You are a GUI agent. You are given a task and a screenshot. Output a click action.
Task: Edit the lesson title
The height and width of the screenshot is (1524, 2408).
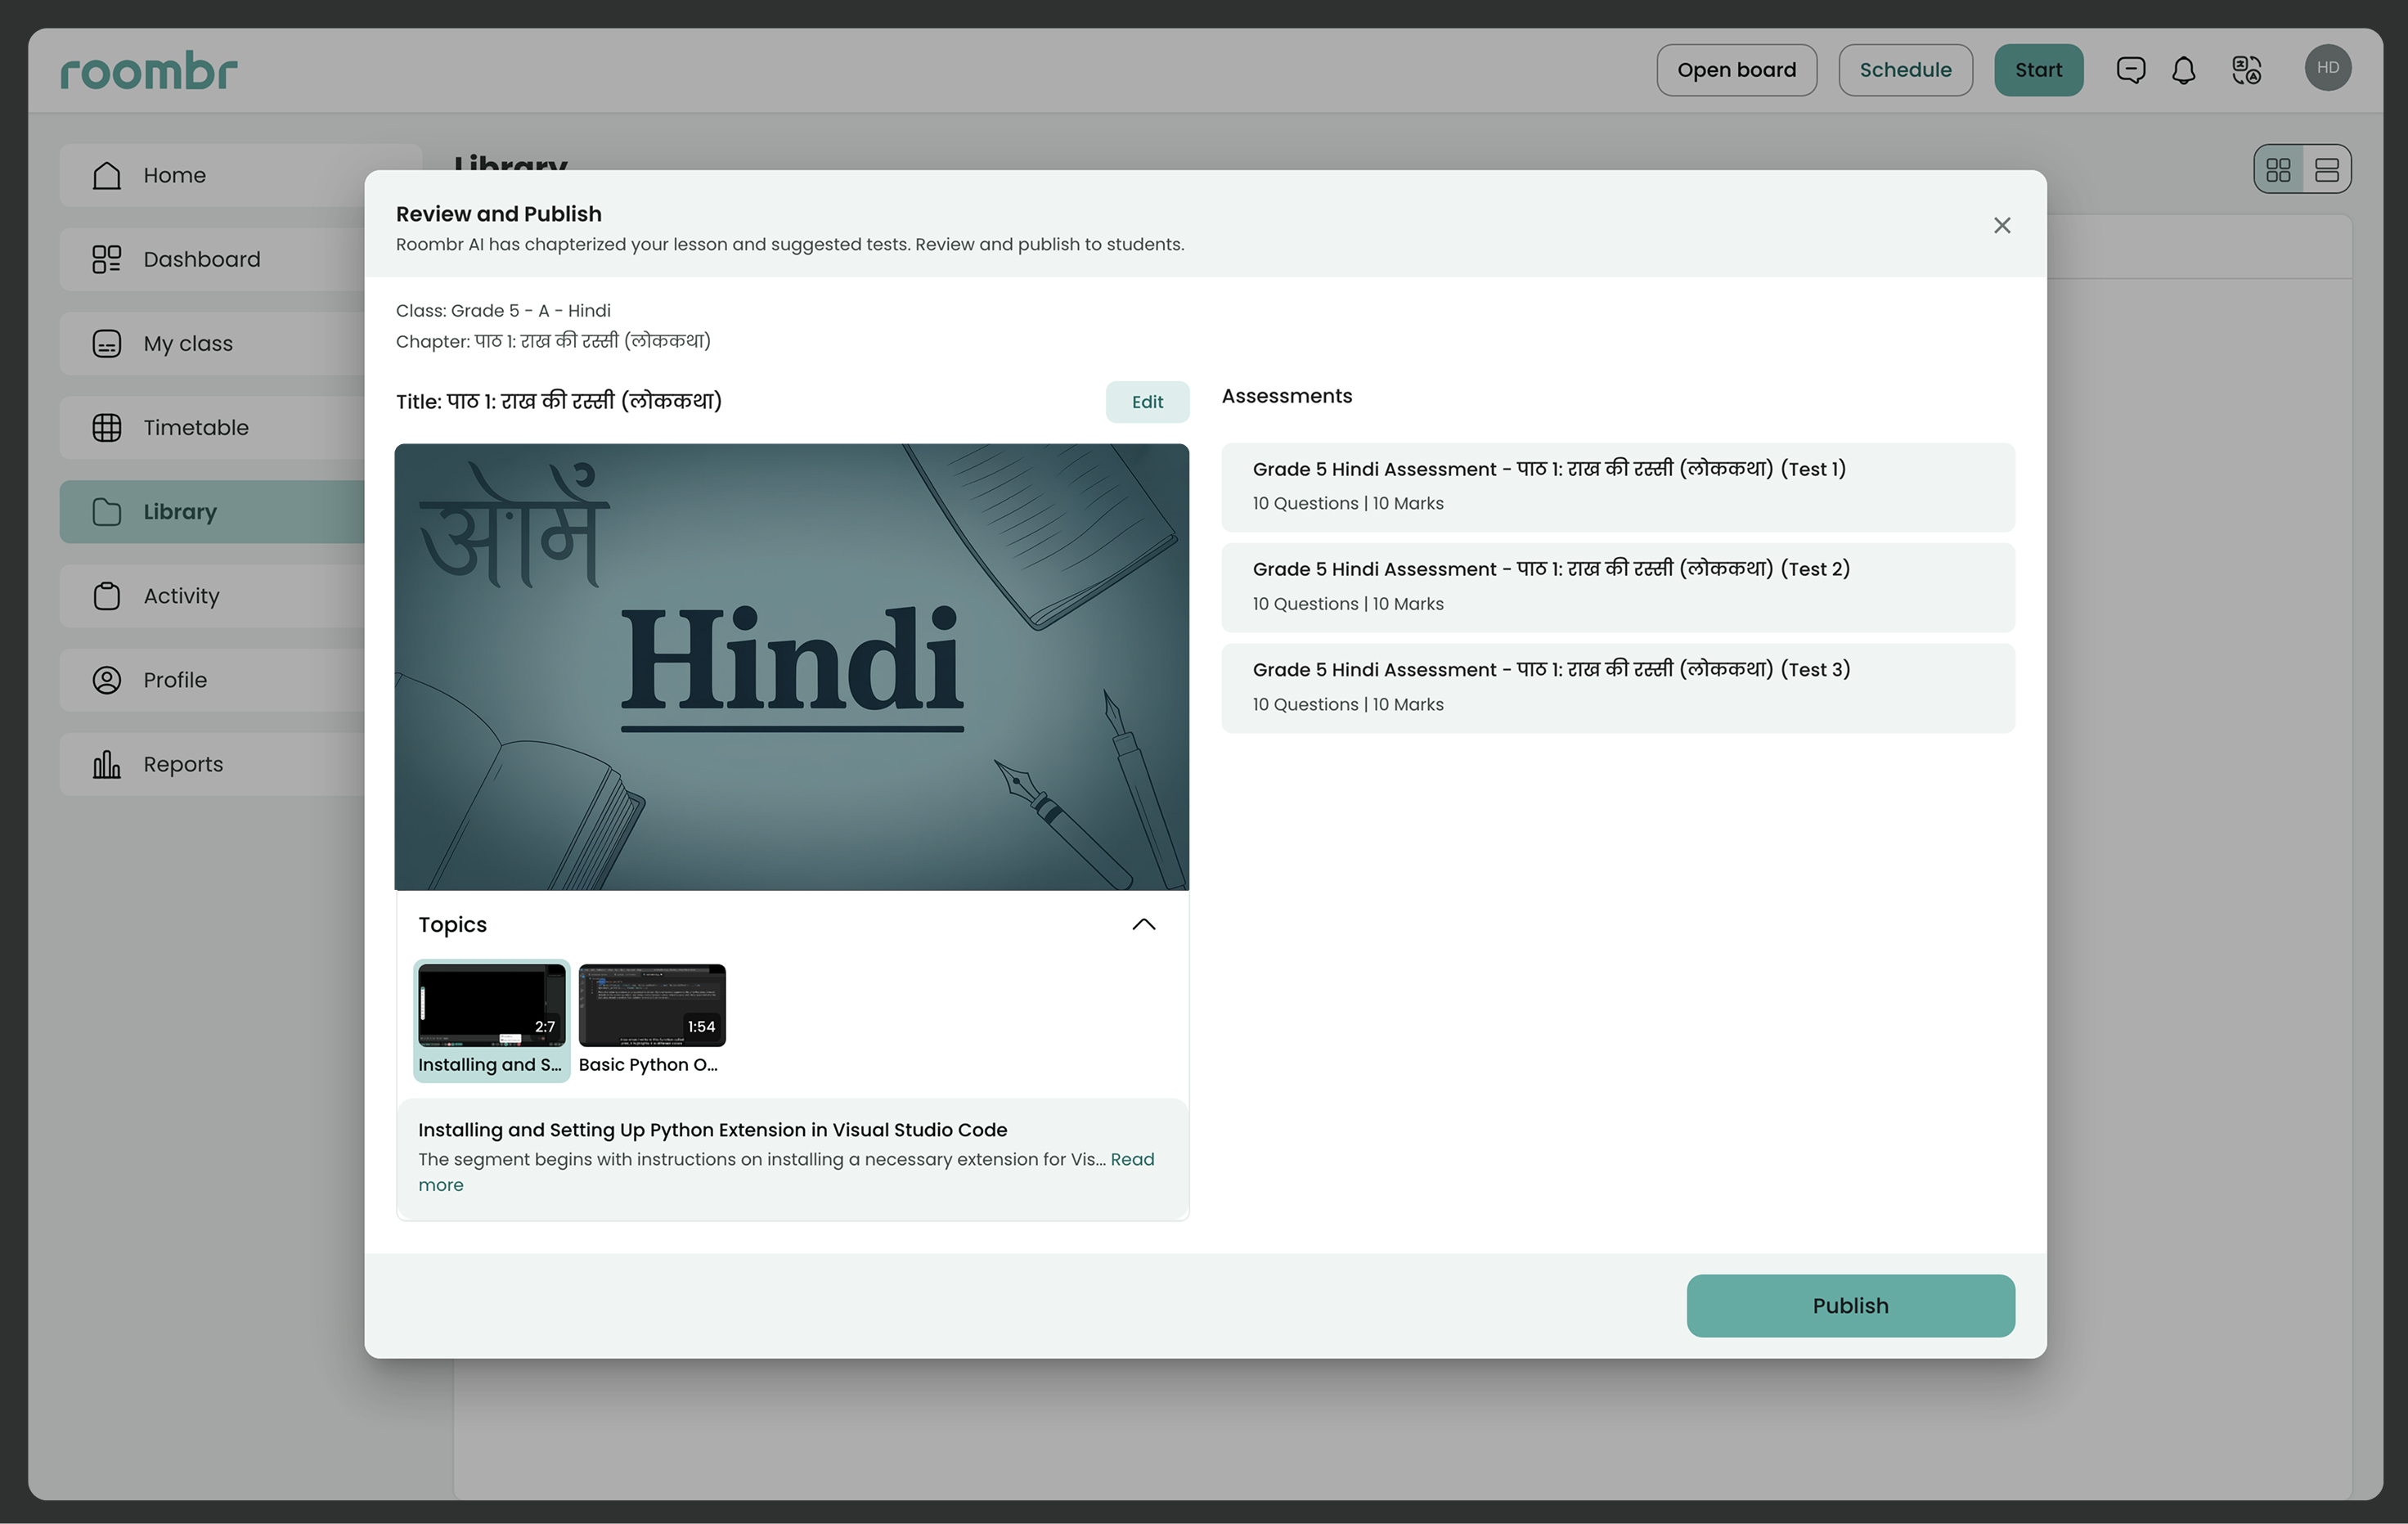tap(1146, 402)
